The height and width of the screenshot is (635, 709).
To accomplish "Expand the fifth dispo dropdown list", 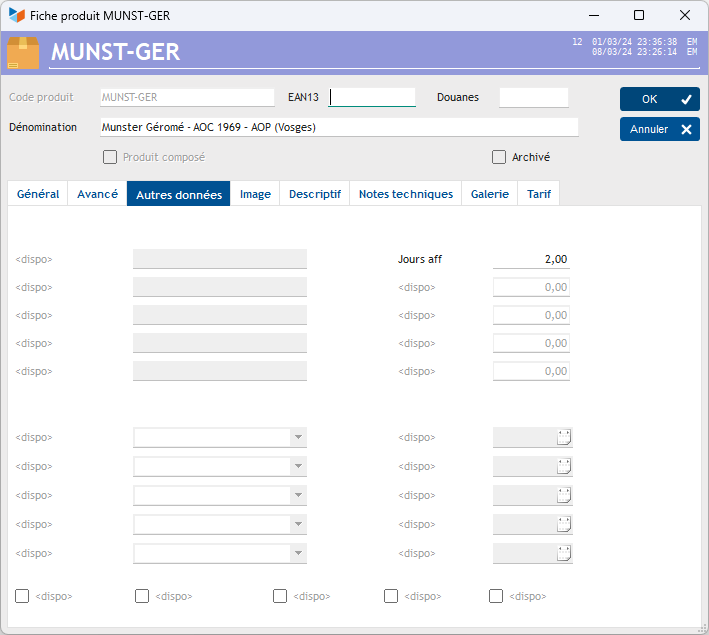I will pos(296,553).
